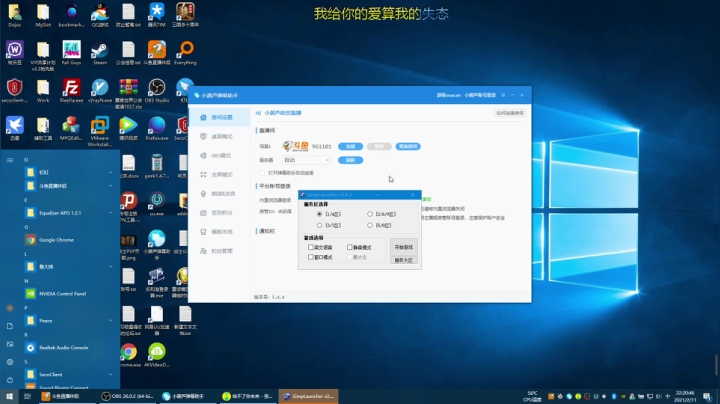The height and width of the screenshot is (404, 720).
Task: Select the fullscreen mode sidebar item
Action: (x=219, y=174)
